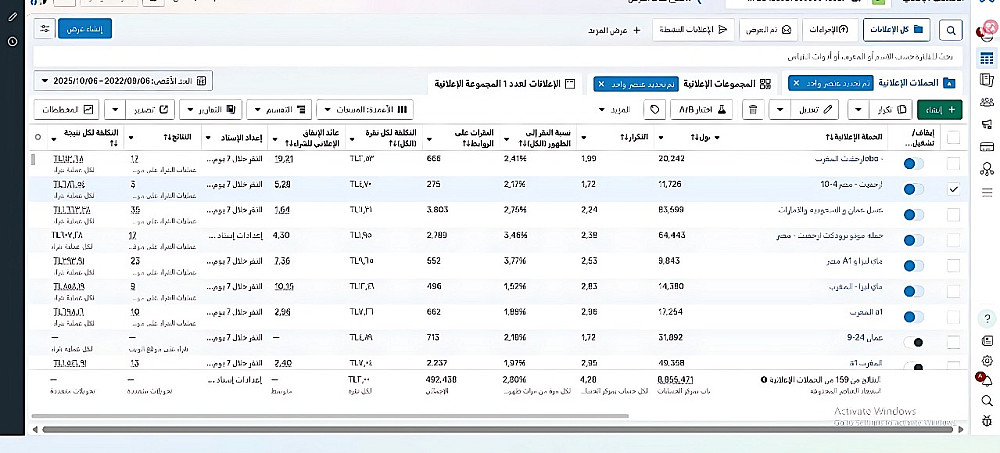Uncheck the checkbox of row with 11,726 reach
1000x453 pixels.
point(953,189)
